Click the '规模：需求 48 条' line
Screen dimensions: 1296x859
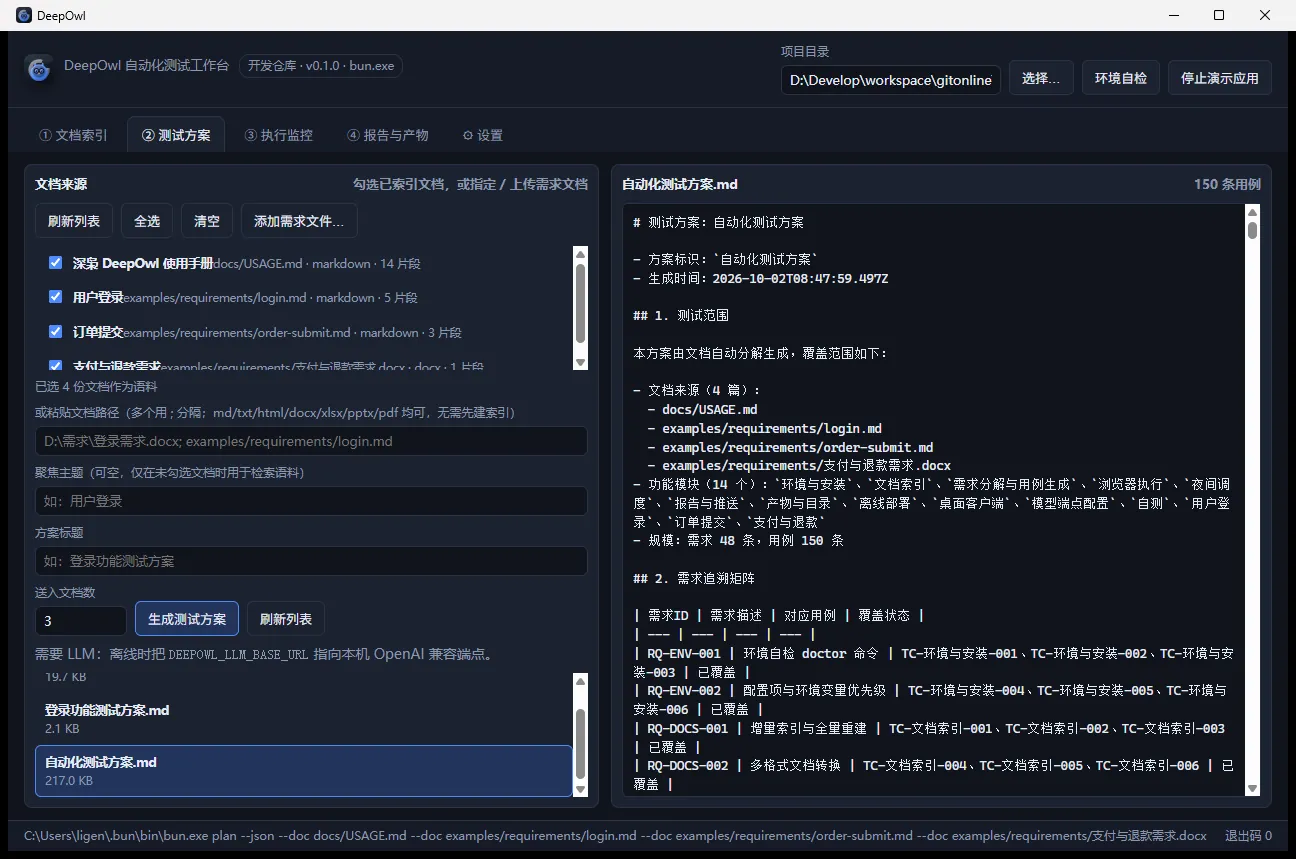pyautogui.click(x=738, y=540)
